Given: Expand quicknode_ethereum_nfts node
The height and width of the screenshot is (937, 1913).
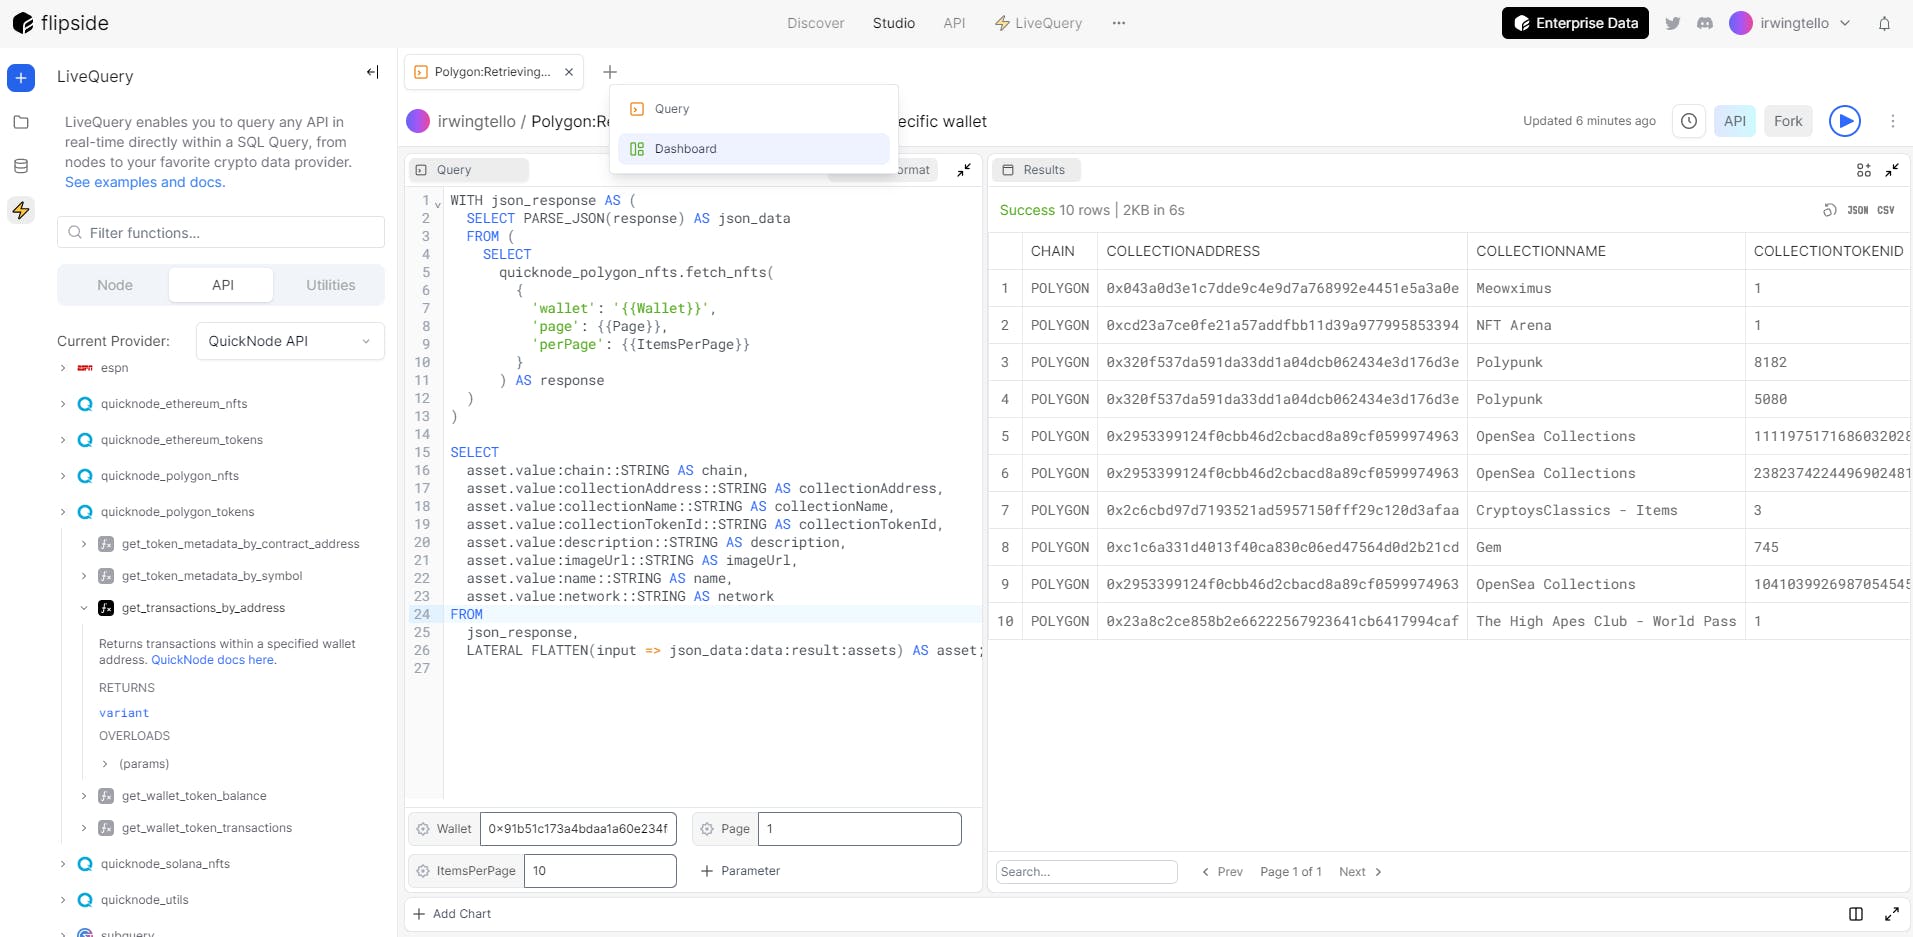Looking at the screenshot, I should 63,404.
